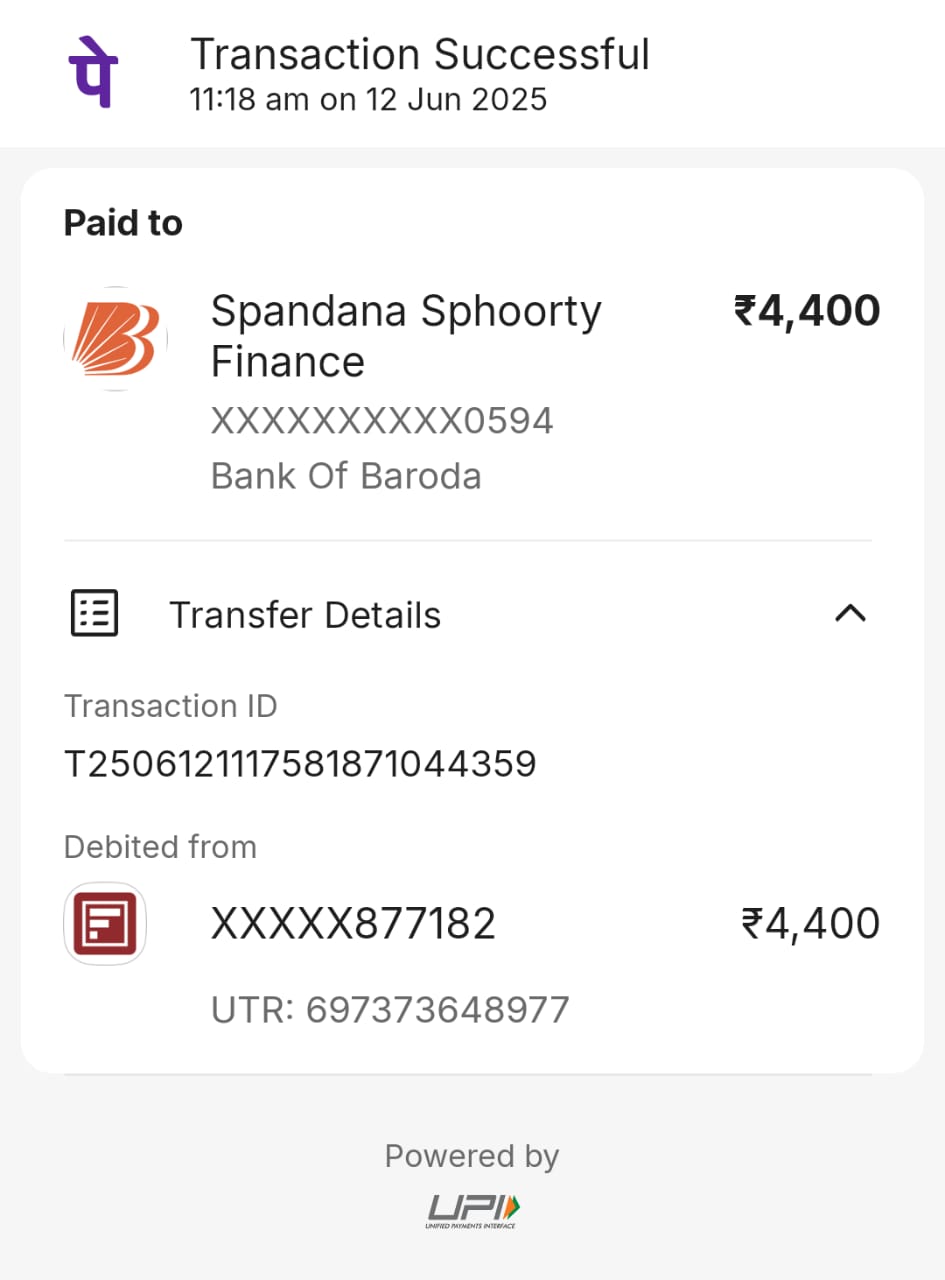This screenshot has width=945, height=1280.
Task: Click the Bank of Baroda logo
Action: tap(115, 339)
